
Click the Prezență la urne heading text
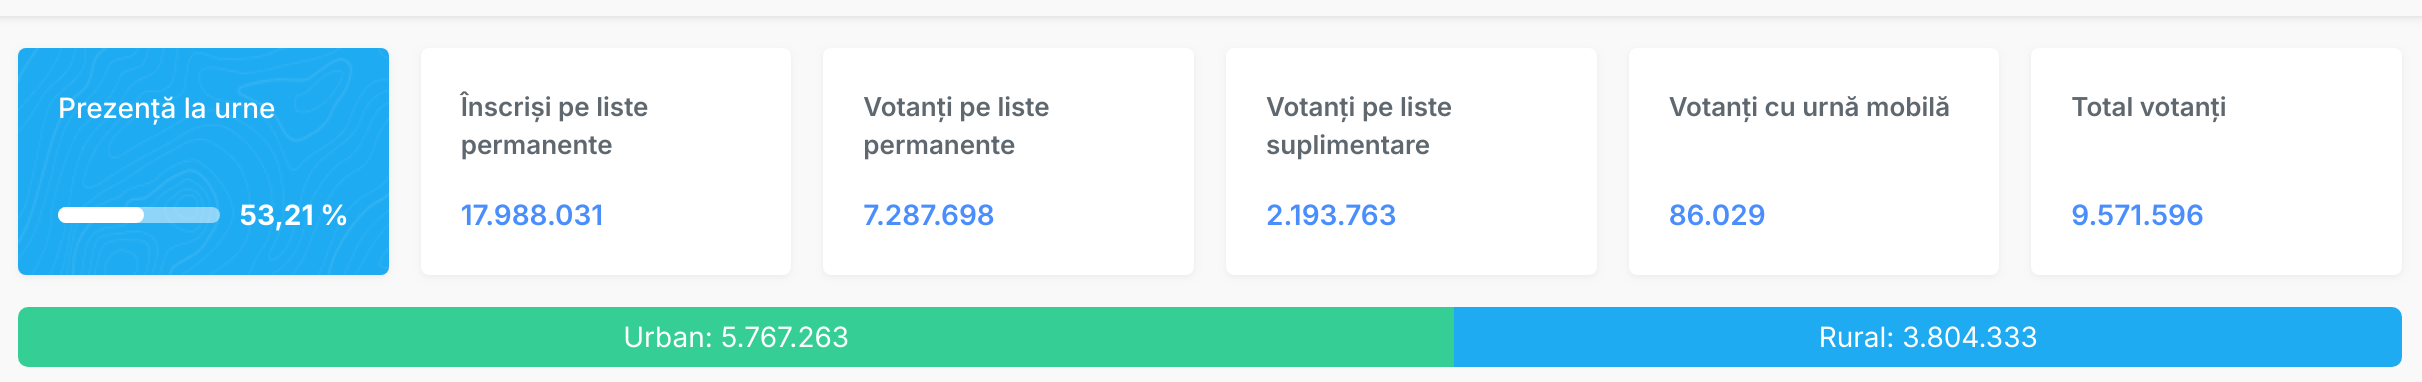point(166,108)
